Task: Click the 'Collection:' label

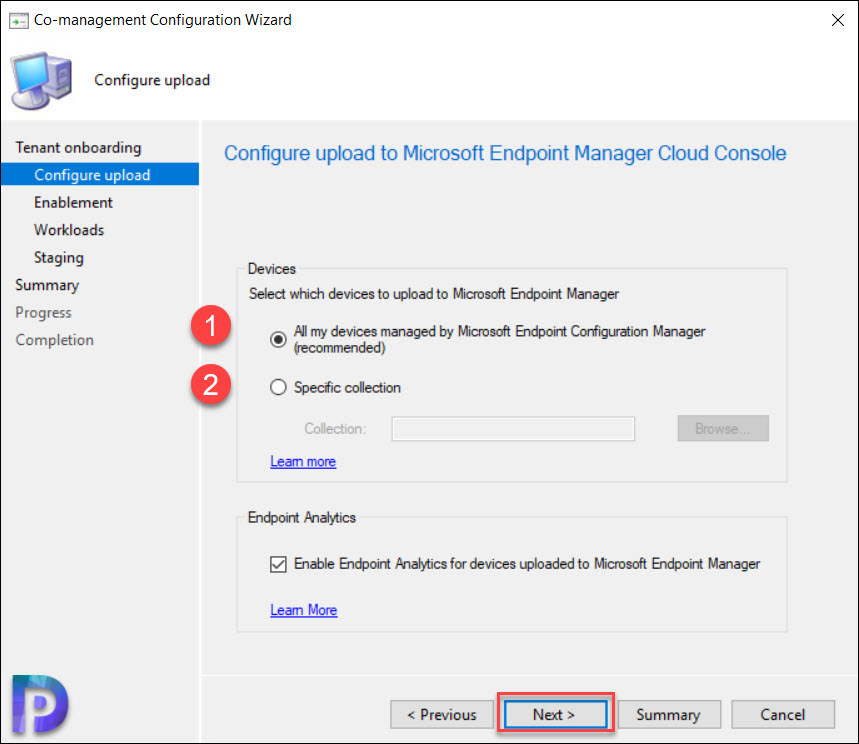Action: tap(335, 428)
